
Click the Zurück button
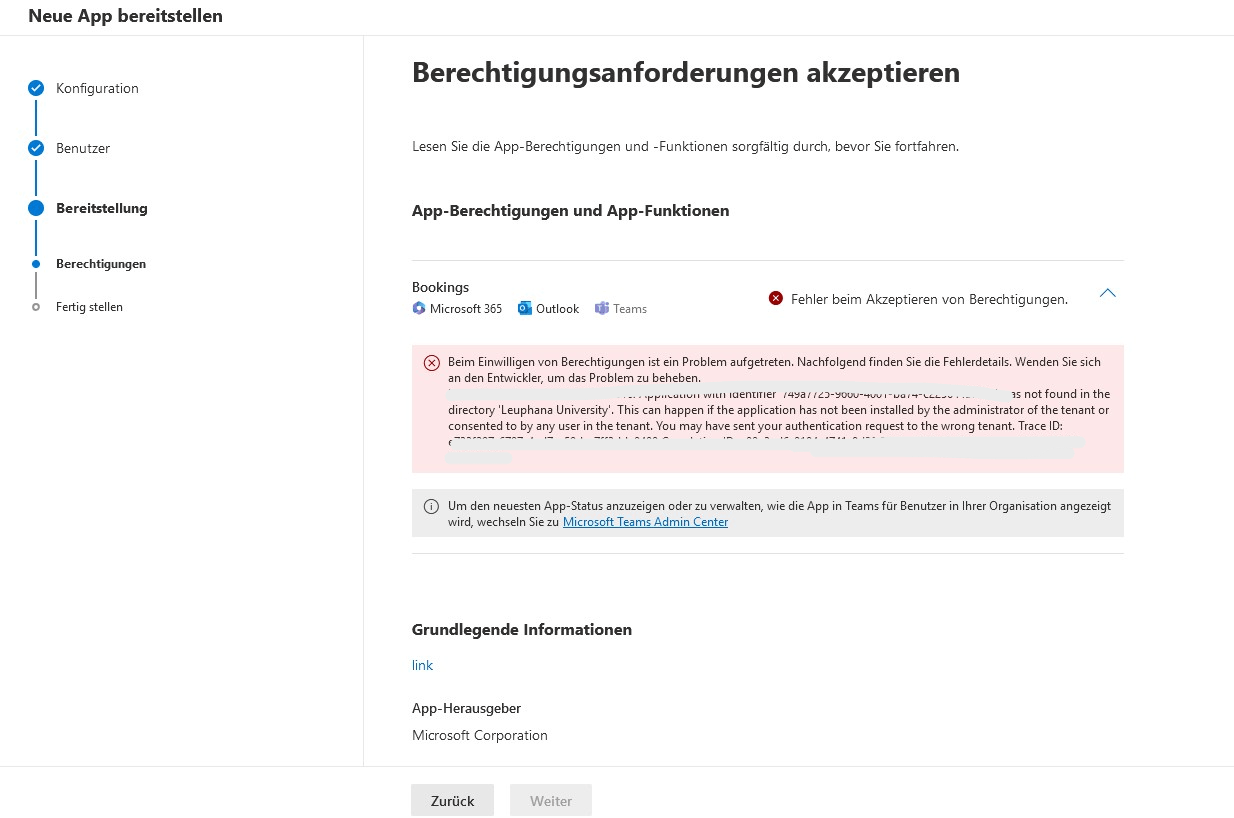(452, 801)
